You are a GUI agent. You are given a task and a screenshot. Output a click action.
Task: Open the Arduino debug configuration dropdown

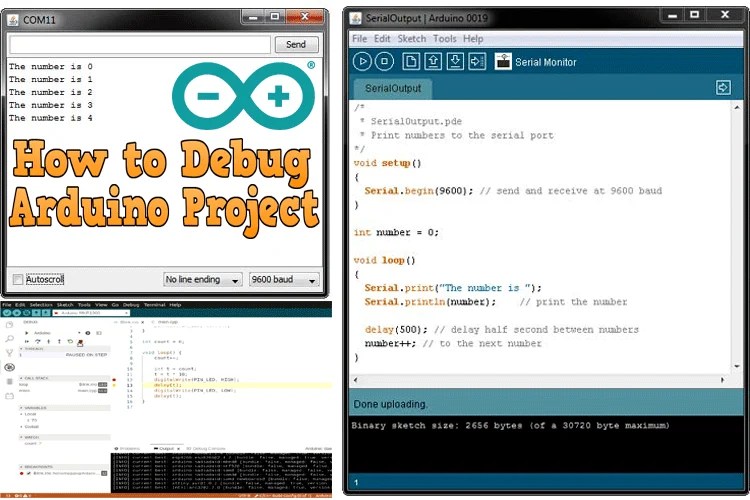click(56, 333)
